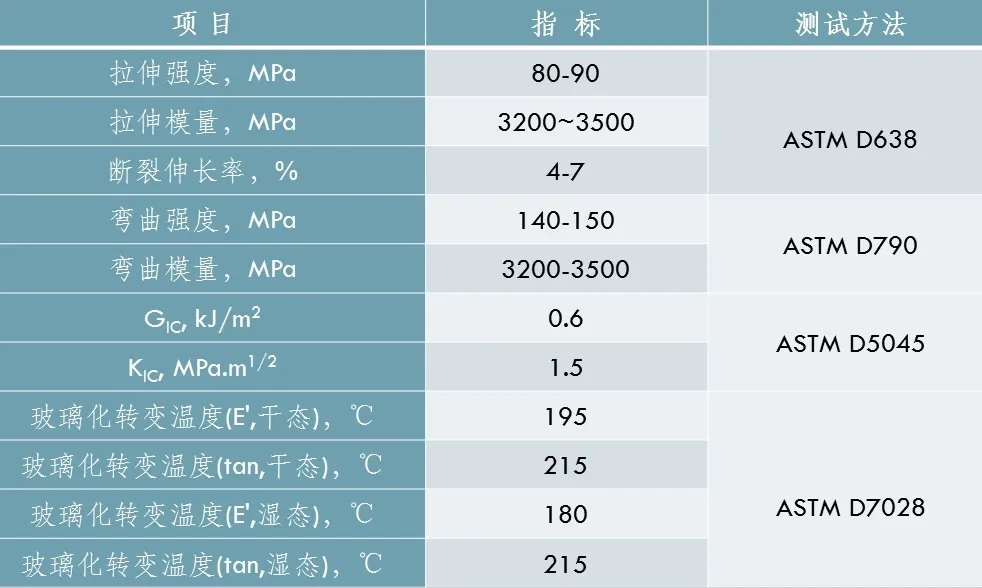
Task: Click the 180 value for E' 湿态
Action: [x=566, y=515]
